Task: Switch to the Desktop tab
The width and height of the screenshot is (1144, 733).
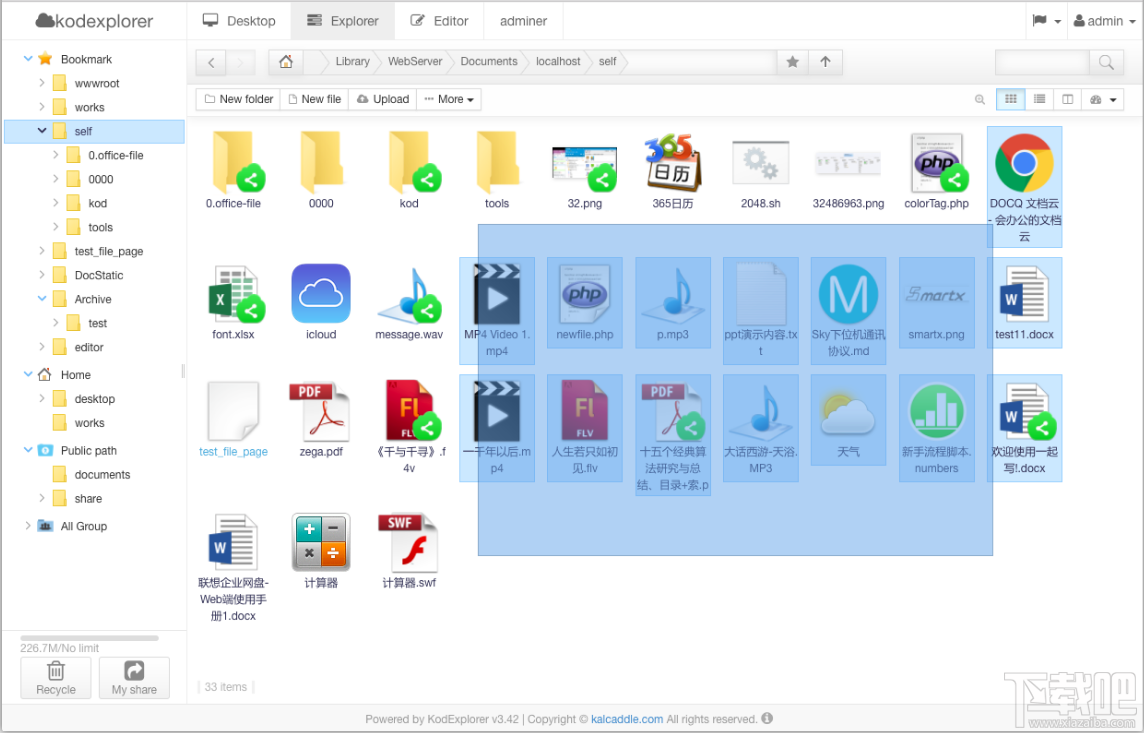Action: [239, 20]
